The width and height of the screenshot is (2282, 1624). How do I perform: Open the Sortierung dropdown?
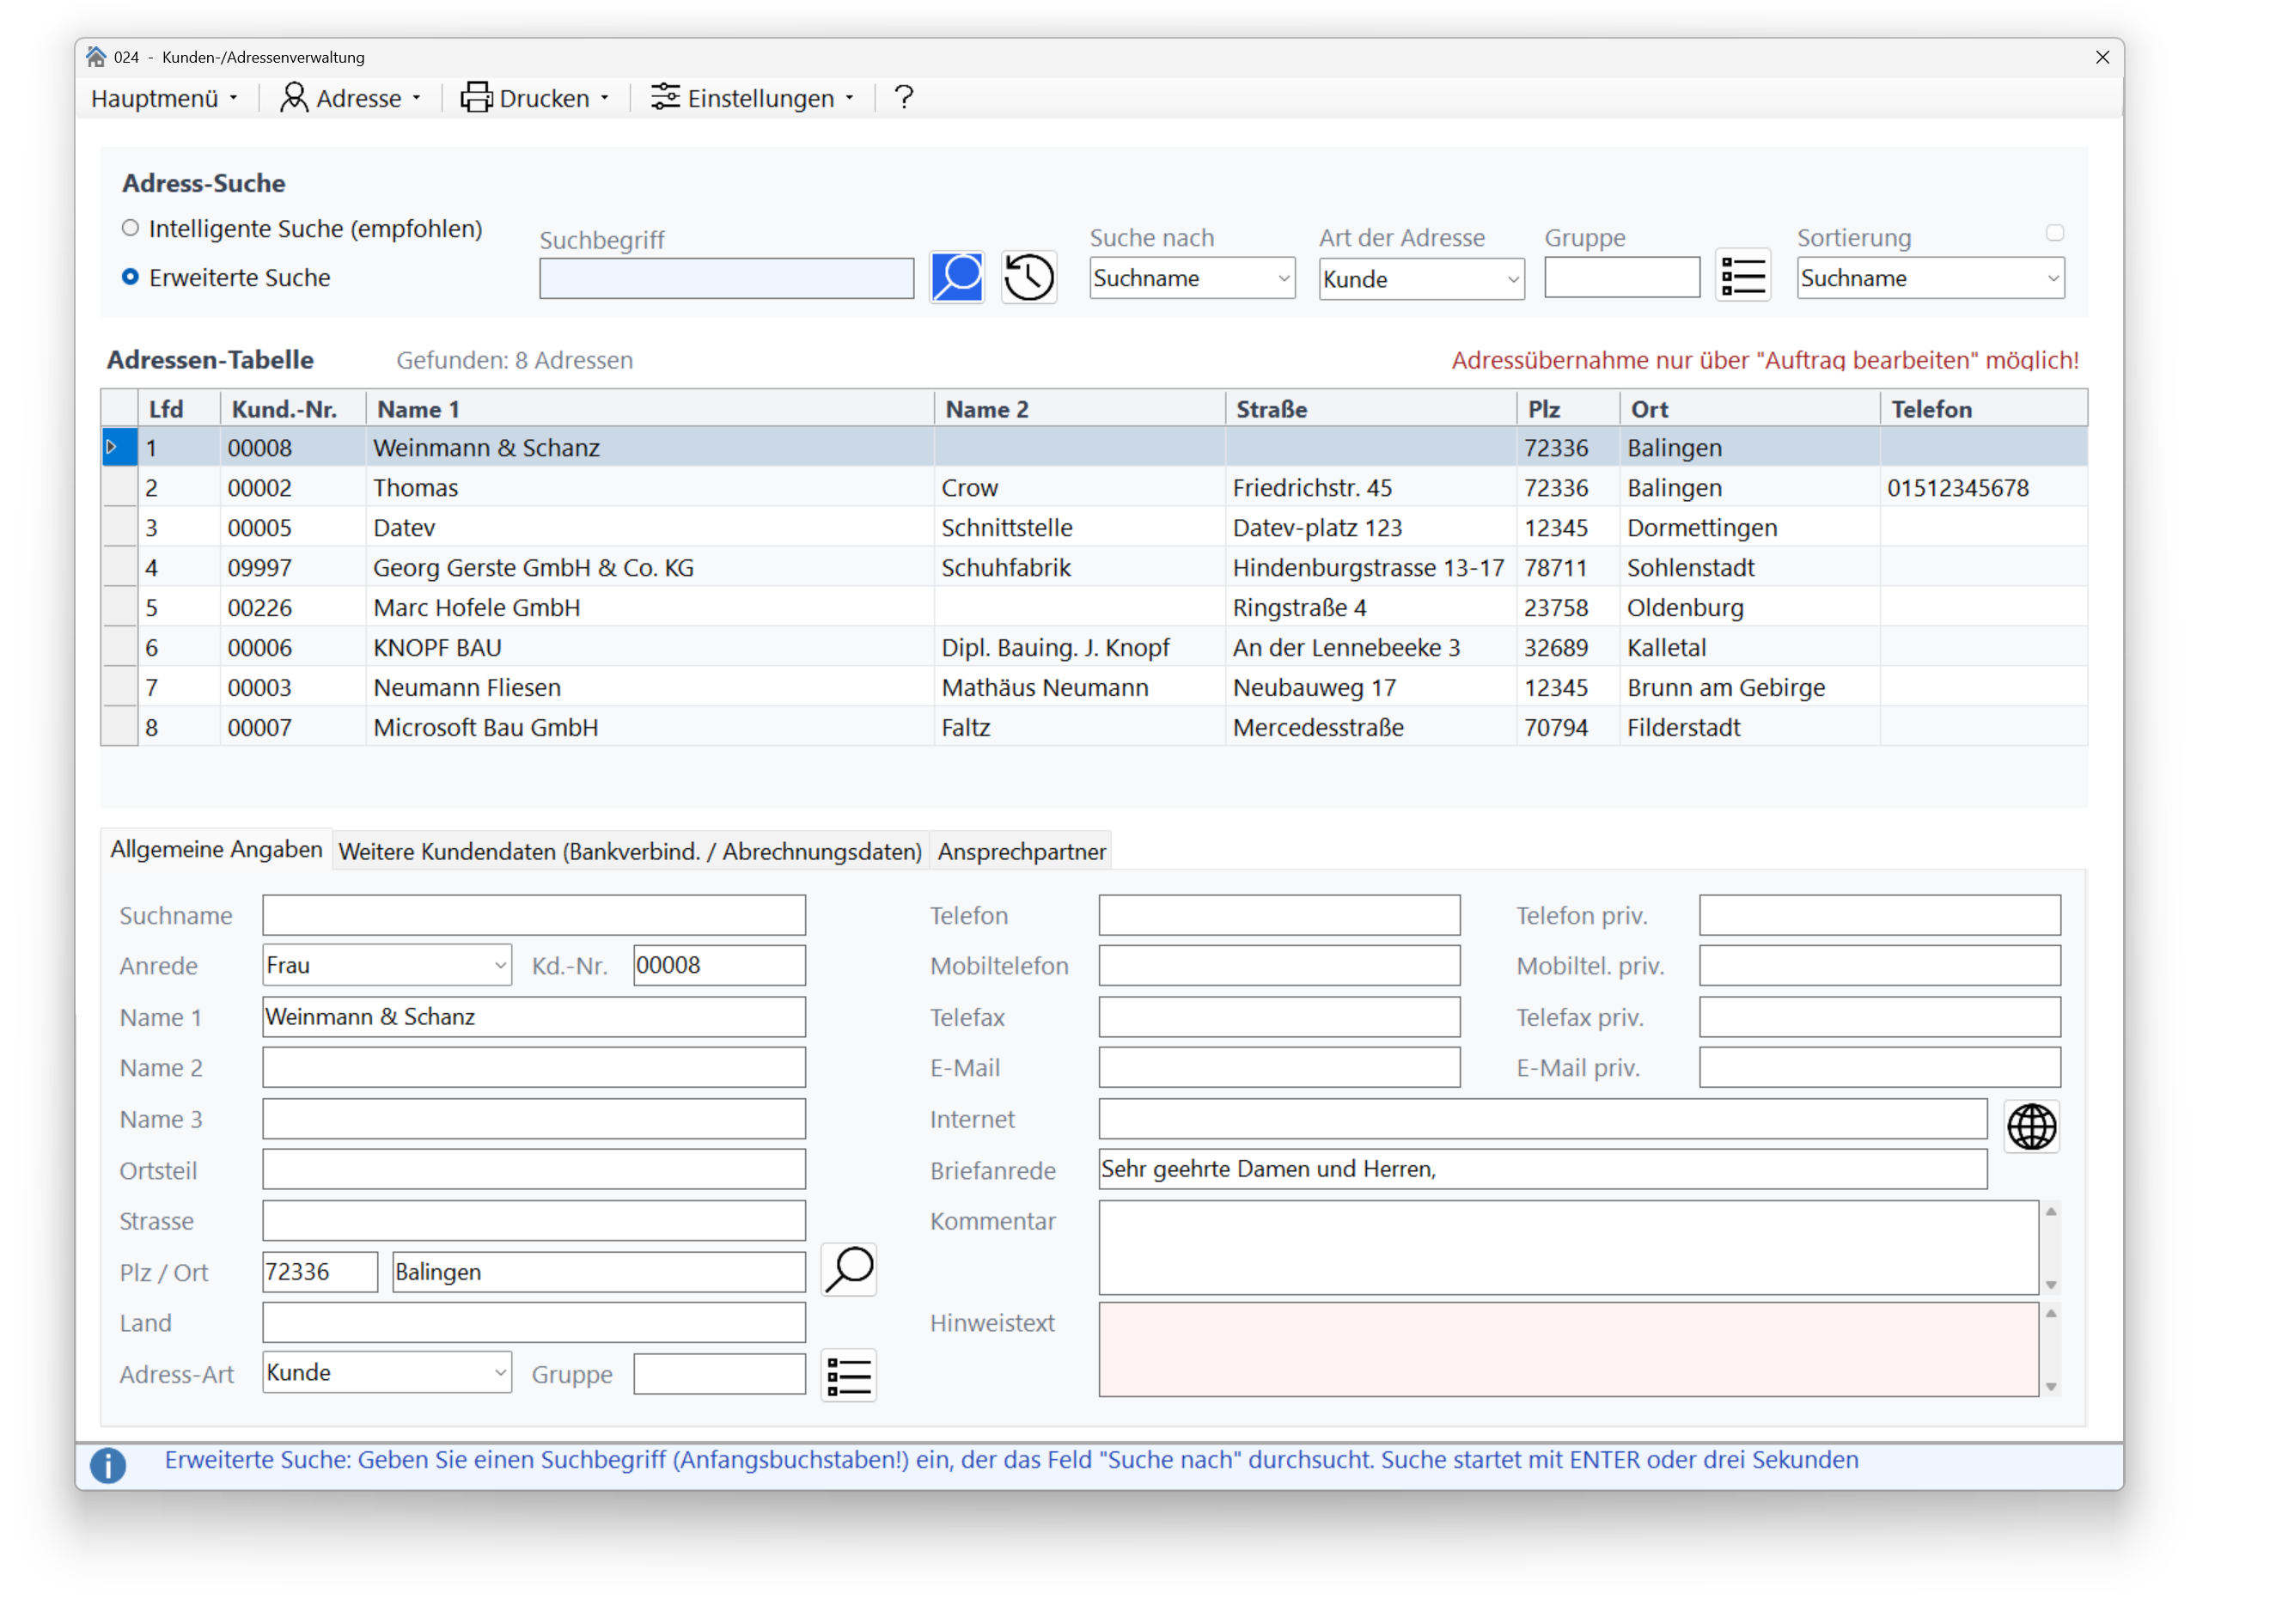coord(1929,278)
